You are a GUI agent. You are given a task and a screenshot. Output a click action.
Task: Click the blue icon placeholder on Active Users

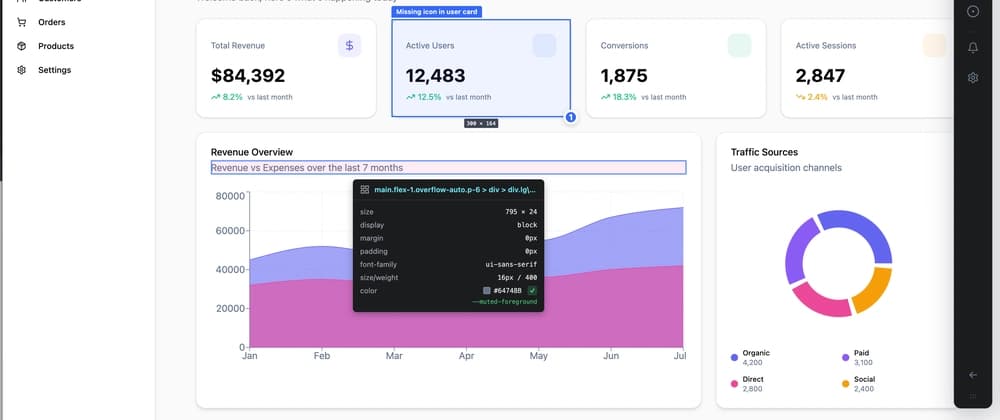[544, 45]
